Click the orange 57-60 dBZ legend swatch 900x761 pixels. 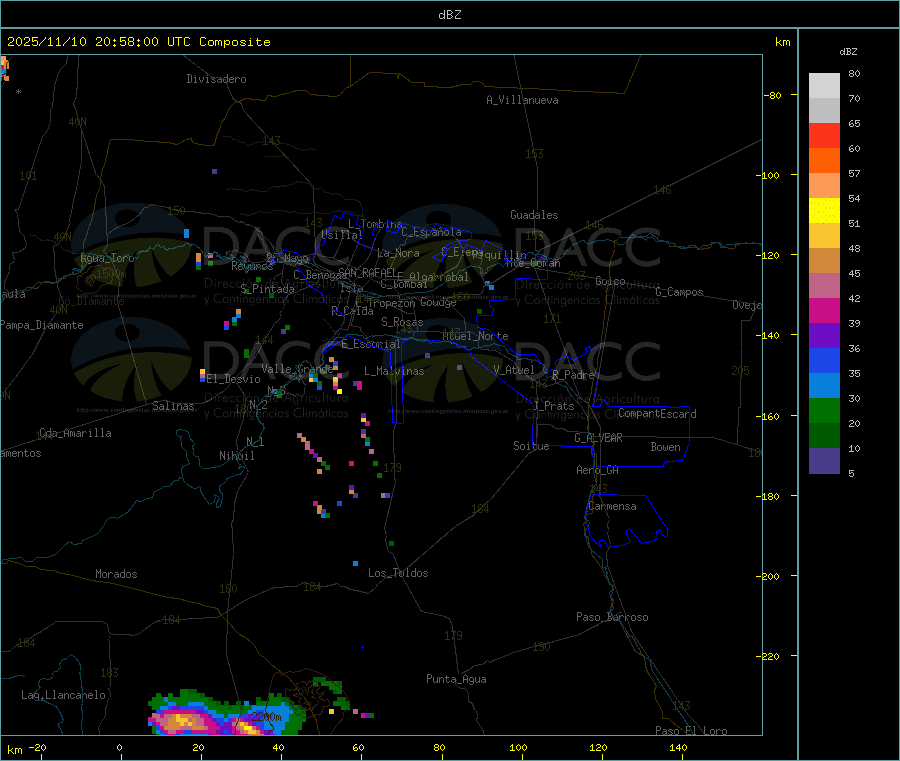[824, 161]
